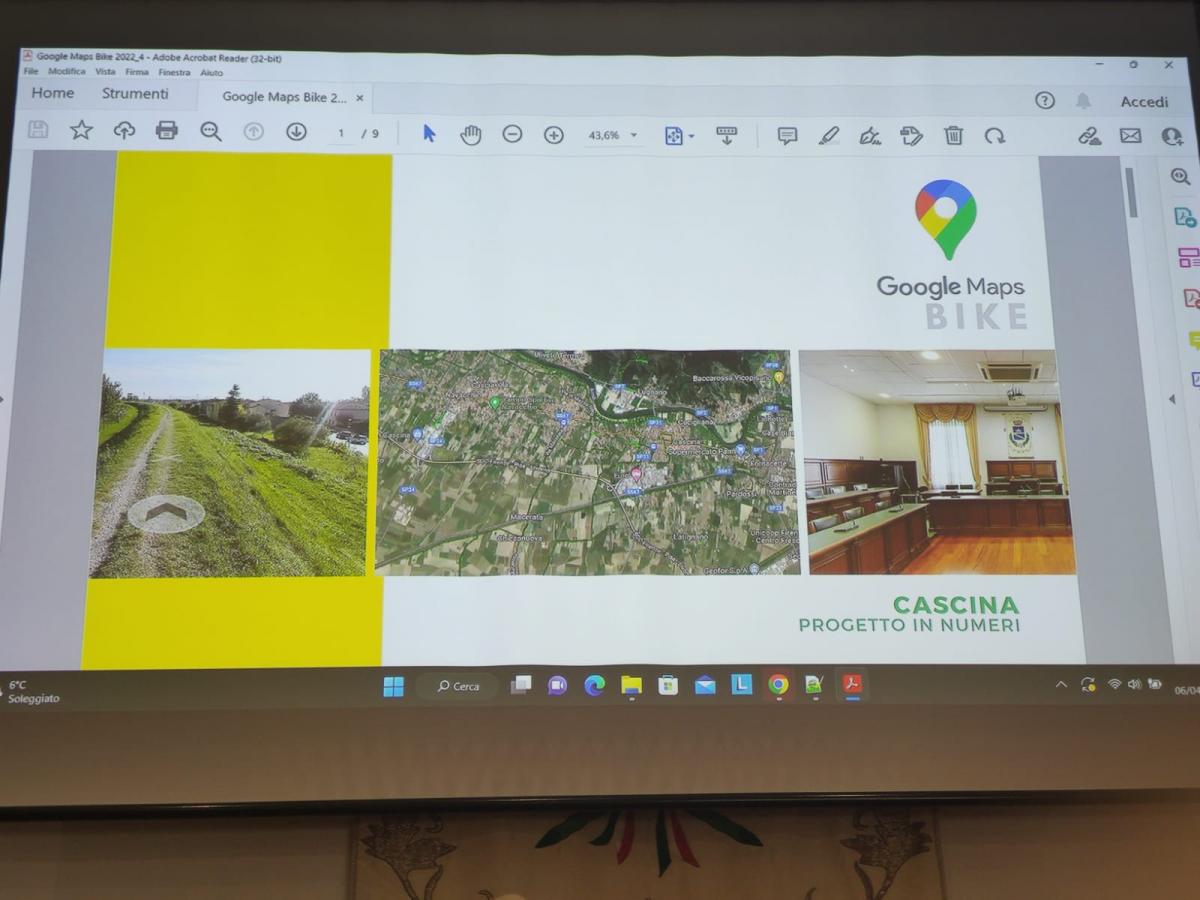The image size is (1200, 900).
Task: Open File Explorer from the taskbar
Action: 631,685
